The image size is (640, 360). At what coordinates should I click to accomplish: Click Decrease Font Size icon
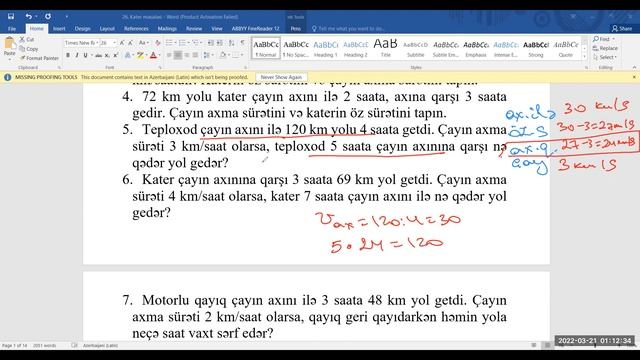pyautogui.click(x=131, y=43)
